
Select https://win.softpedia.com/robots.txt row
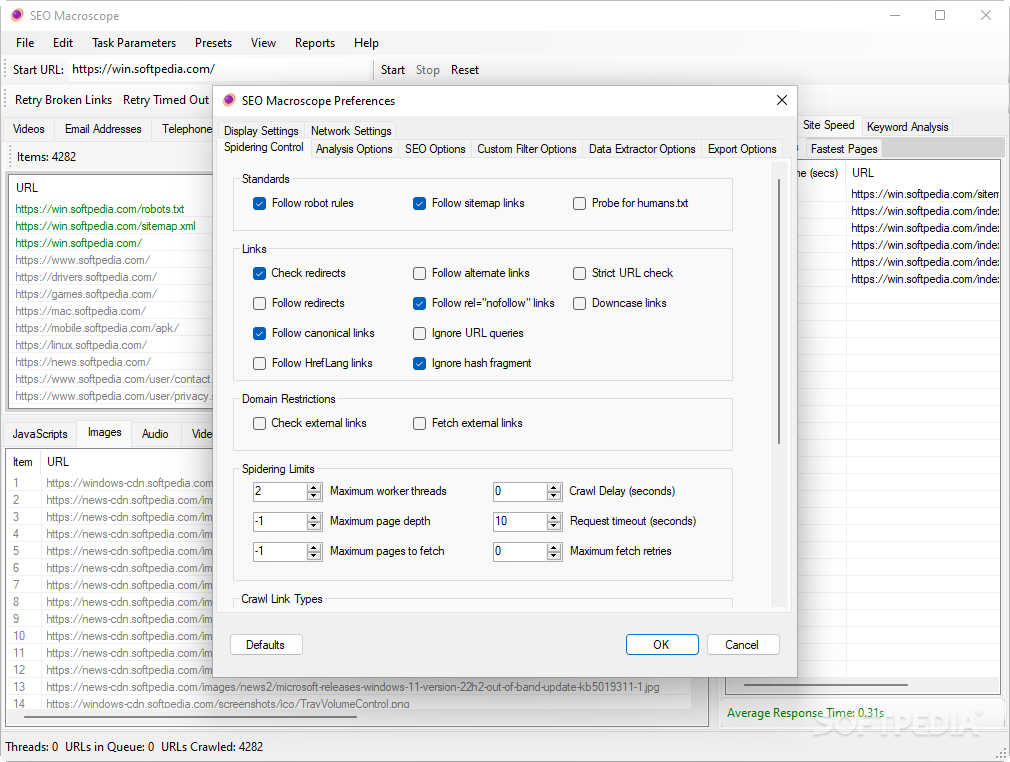pos(100,209)
